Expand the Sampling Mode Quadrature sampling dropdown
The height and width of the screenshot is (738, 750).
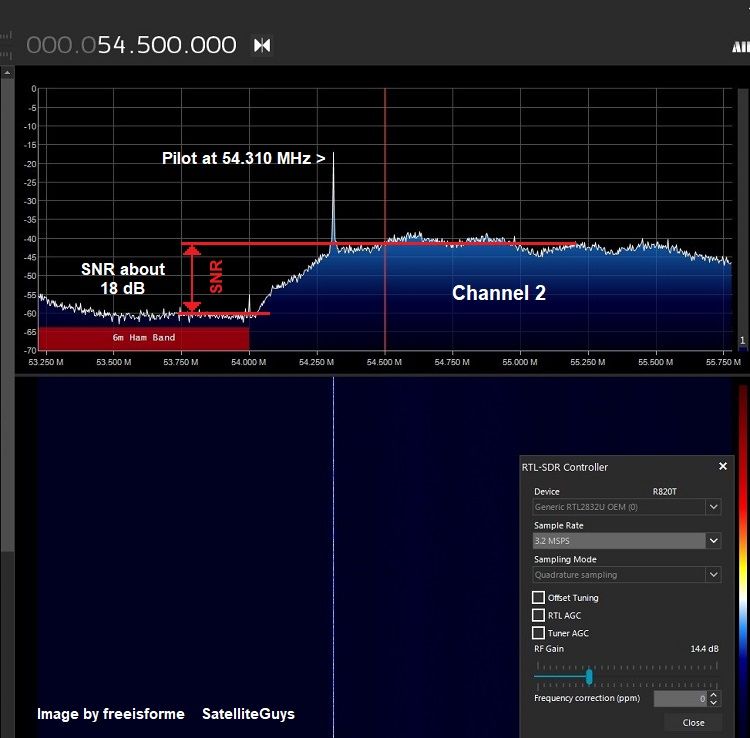(x=713, y=574)
